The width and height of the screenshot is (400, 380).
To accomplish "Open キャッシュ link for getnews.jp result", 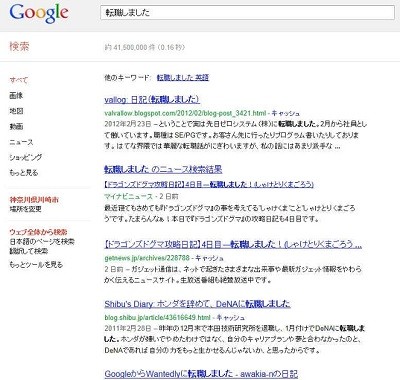I will tap(209, 258).
